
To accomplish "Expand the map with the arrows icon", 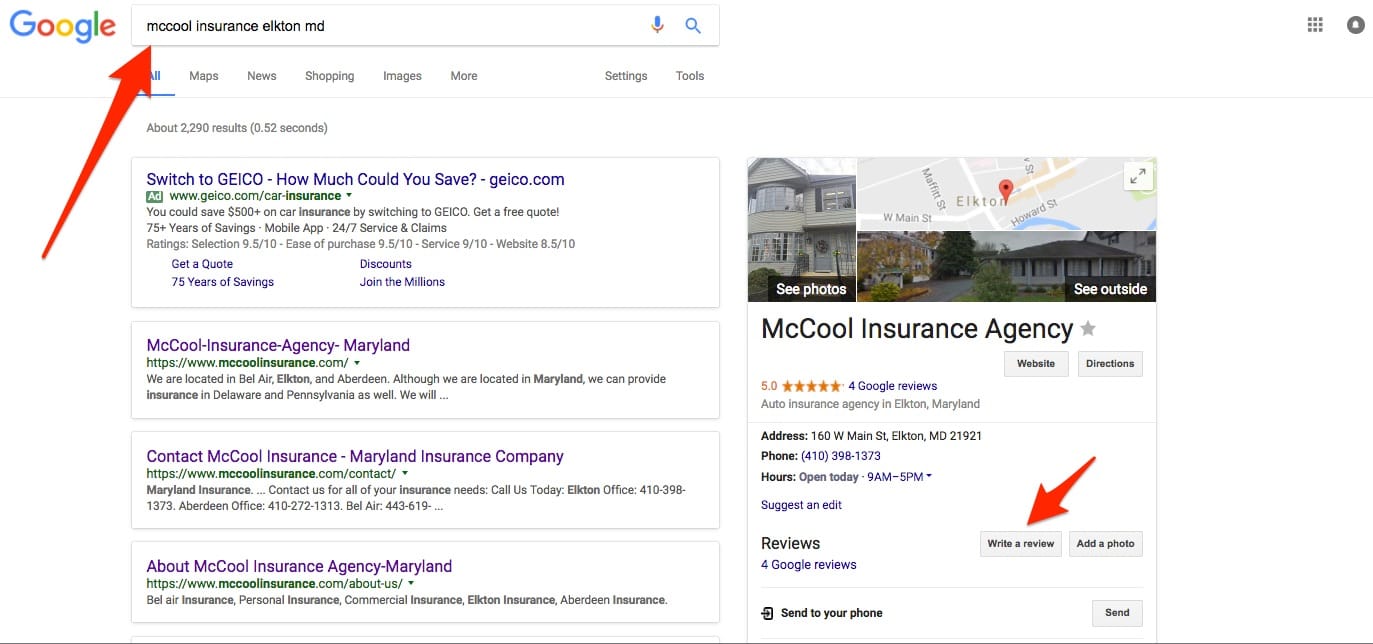I will [1137, 176].
